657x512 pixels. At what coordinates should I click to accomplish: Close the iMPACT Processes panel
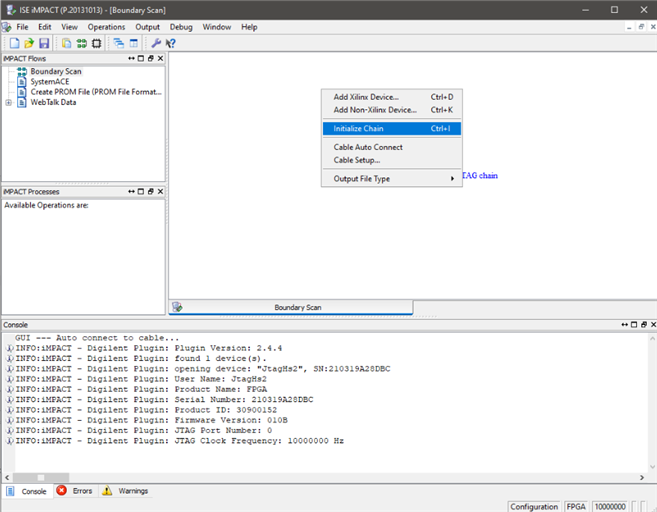(161, 191)
